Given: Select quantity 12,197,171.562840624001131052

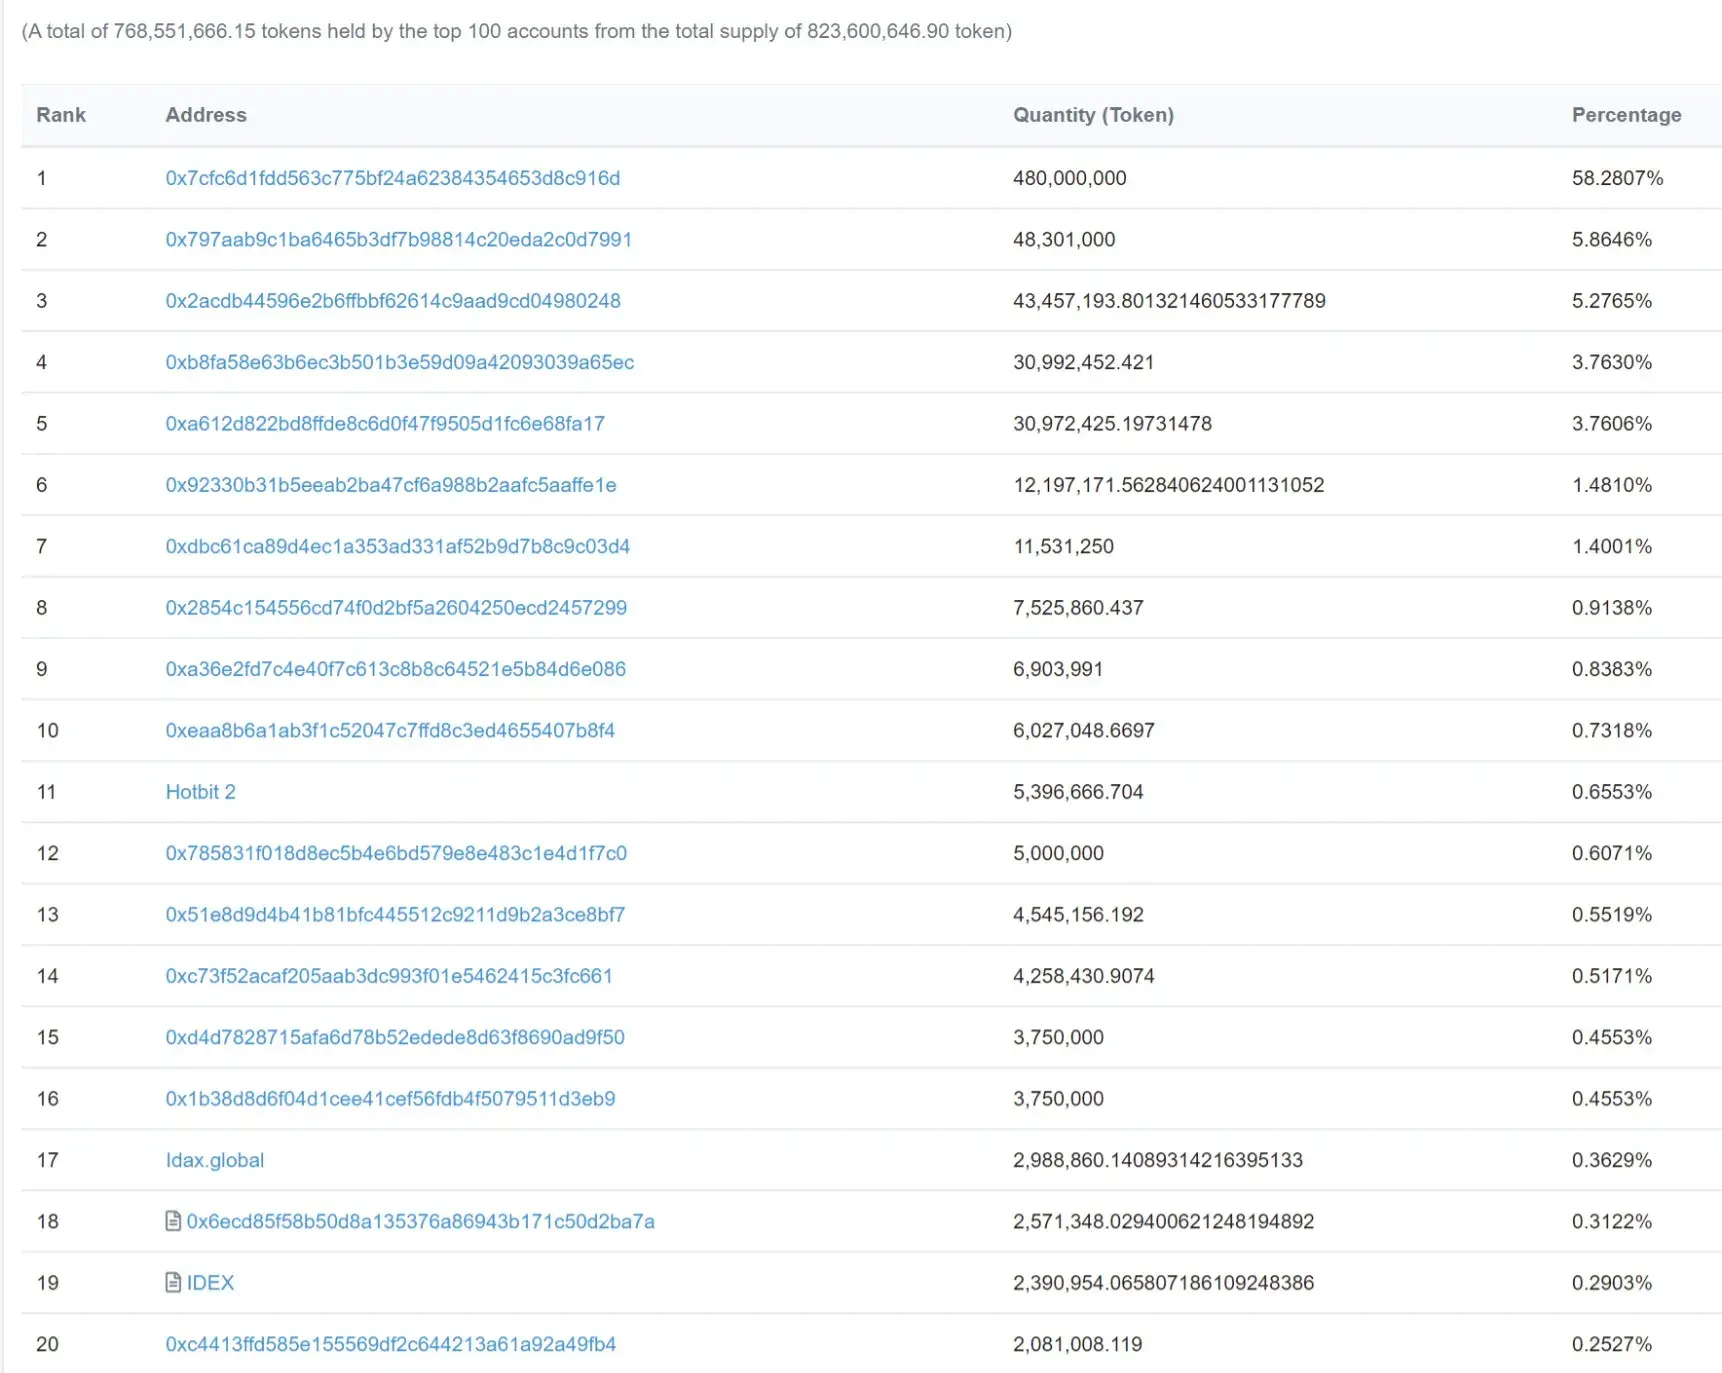Looking at the screenshot, I should tap(1168, 485).
